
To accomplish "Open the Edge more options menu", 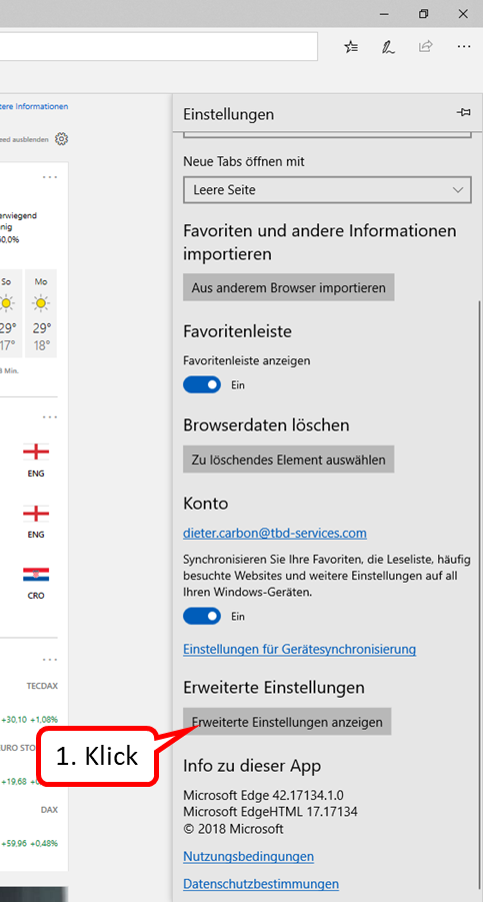I will tap(464, 47).
